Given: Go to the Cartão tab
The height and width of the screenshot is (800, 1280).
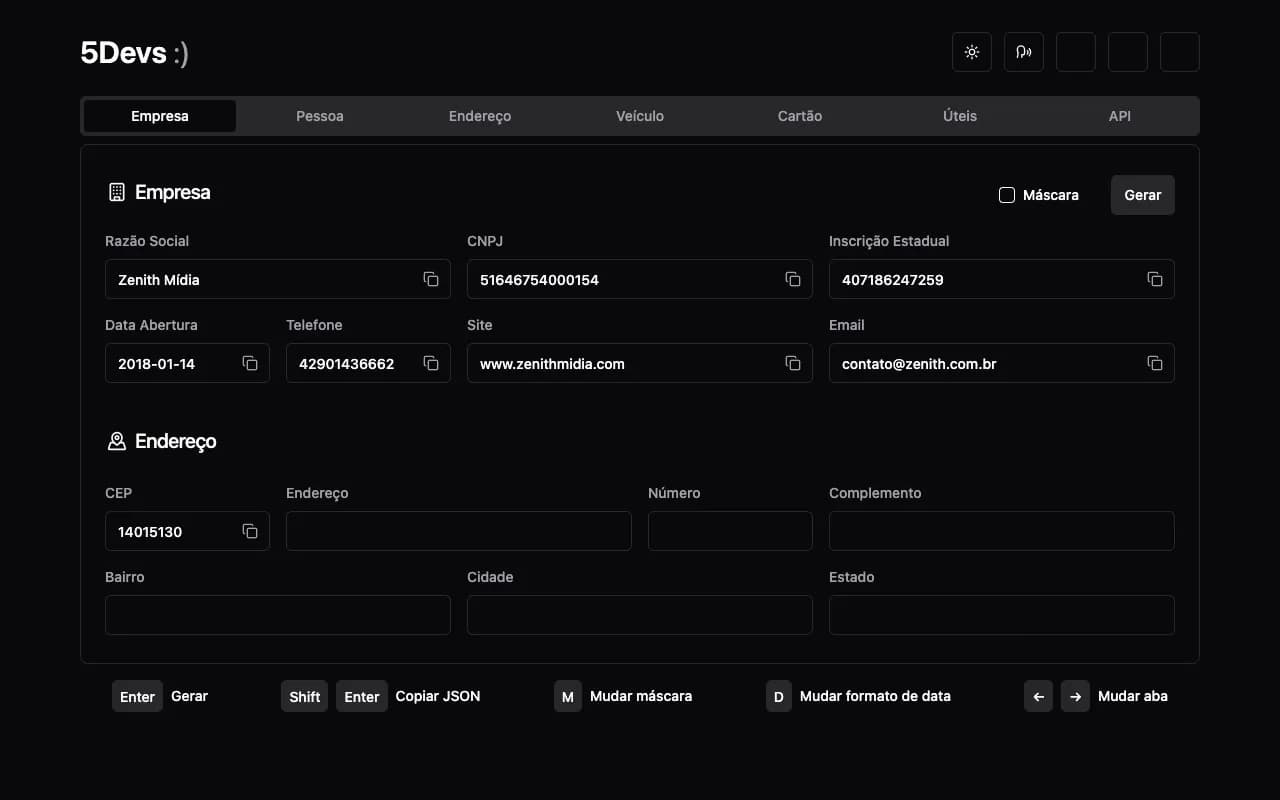Looking at the screenshot, I should pyautogui.click(x=800, y=116).
